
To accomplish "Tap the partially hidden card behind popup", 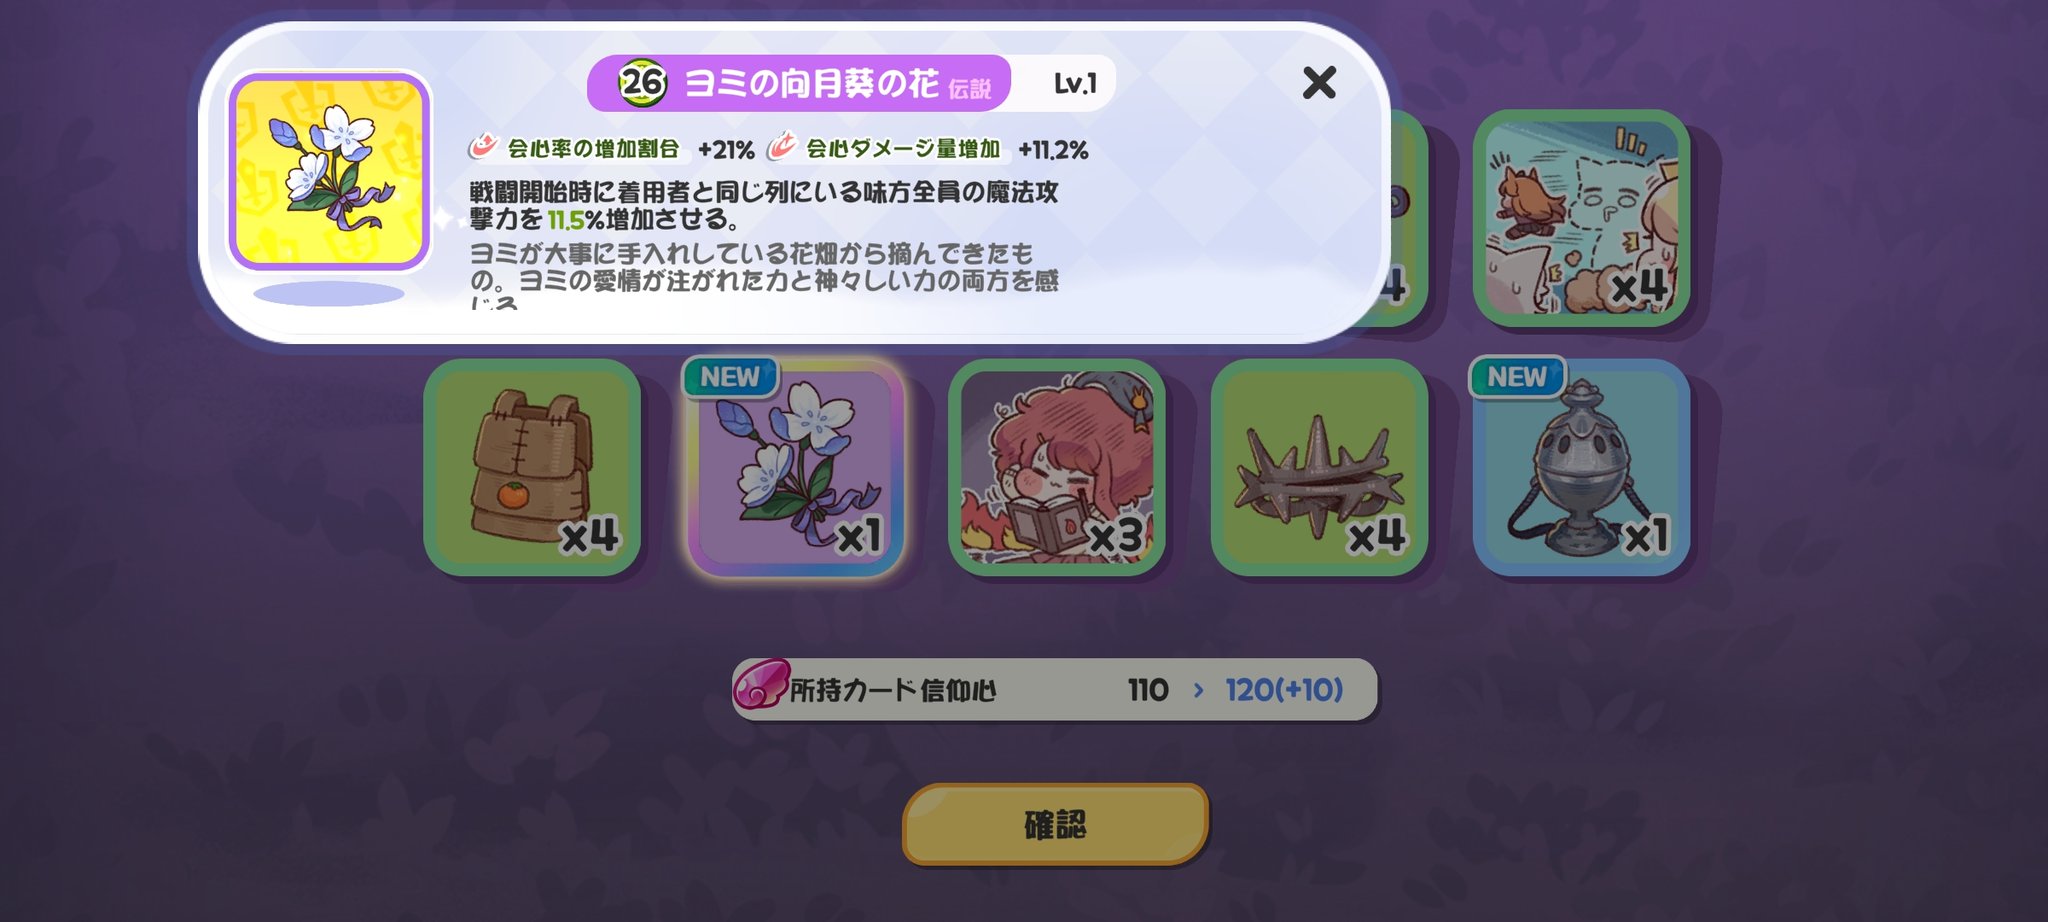I will pos(1408,218).
